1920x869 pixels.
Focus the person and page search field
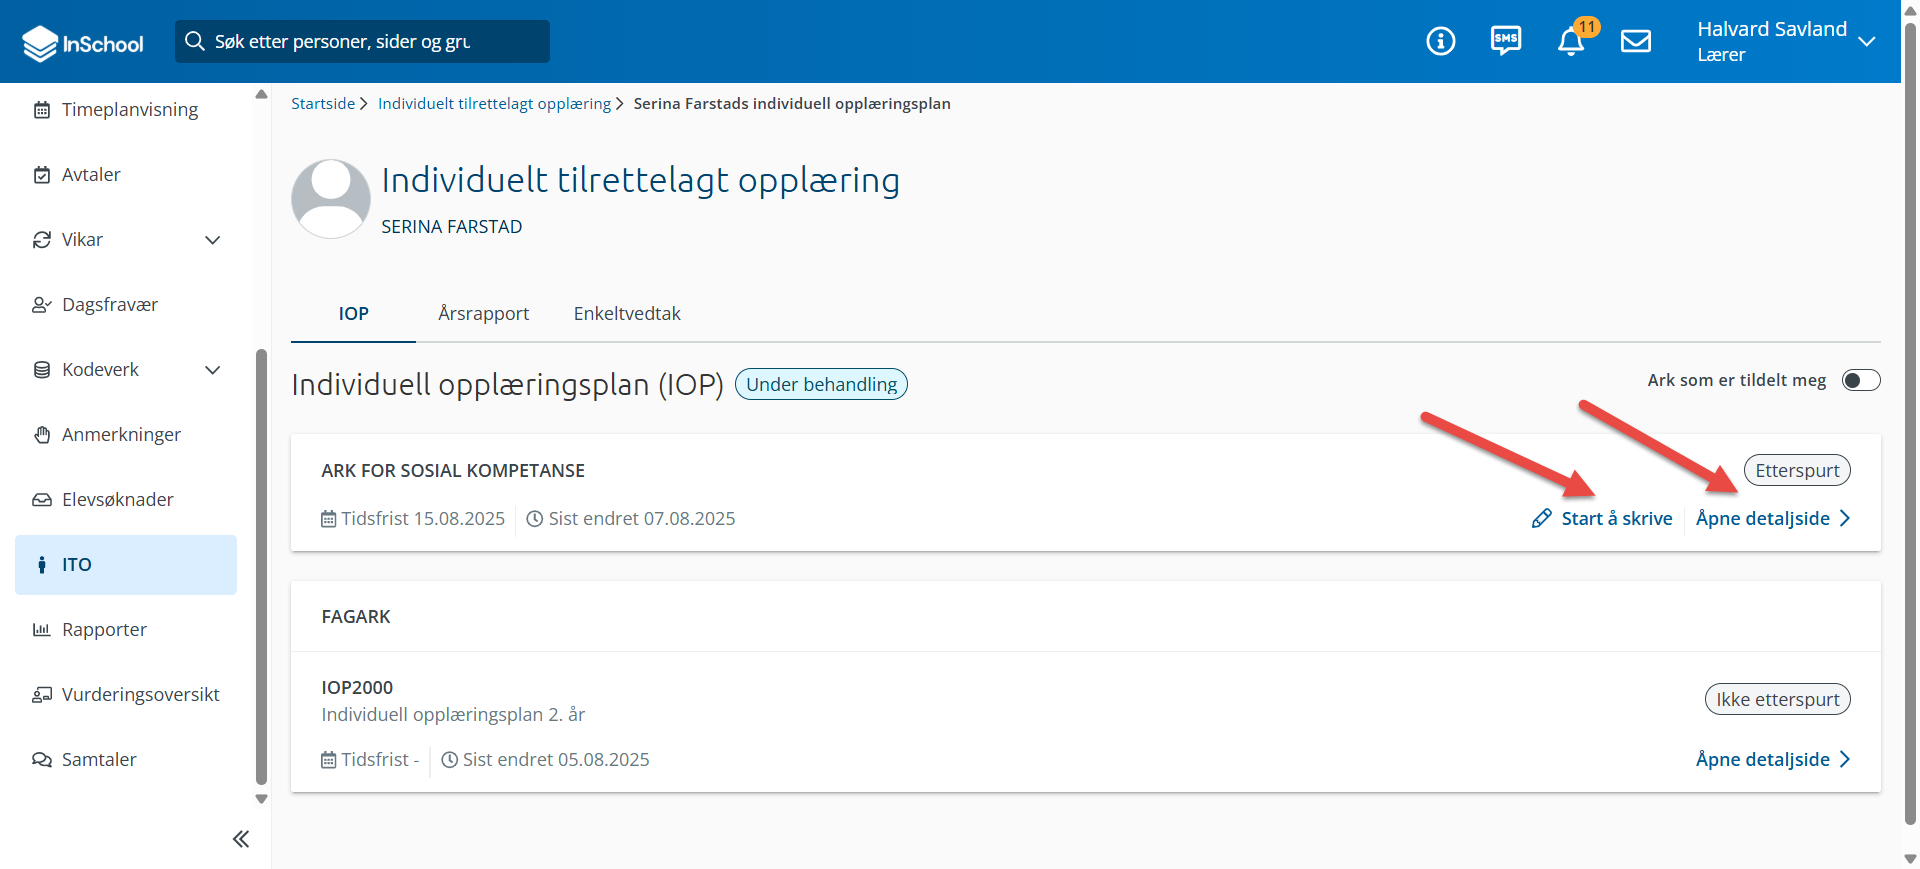(362, 41)
